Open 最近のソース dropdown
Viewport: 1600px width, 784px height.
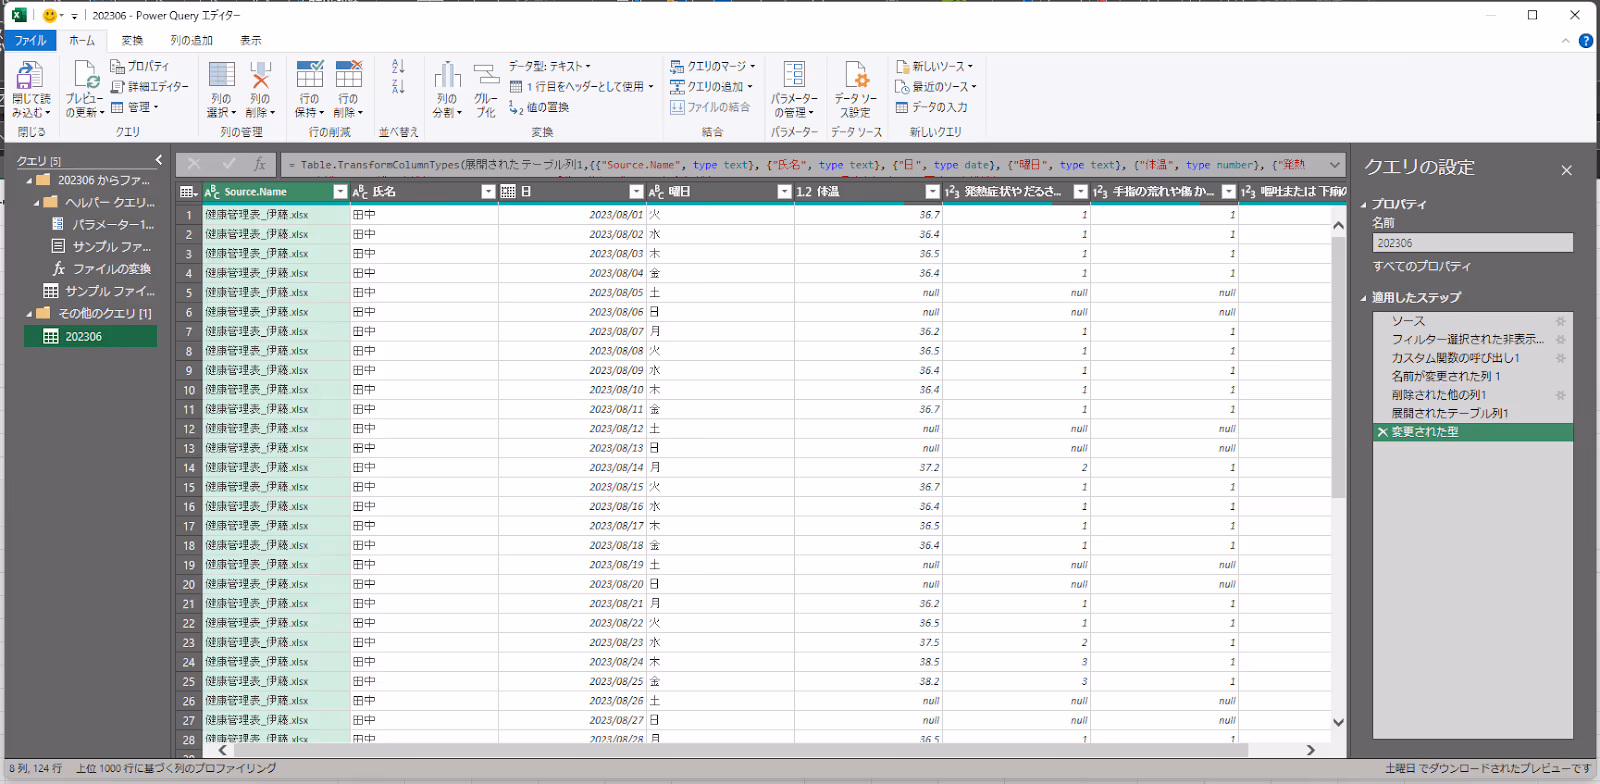935,87
